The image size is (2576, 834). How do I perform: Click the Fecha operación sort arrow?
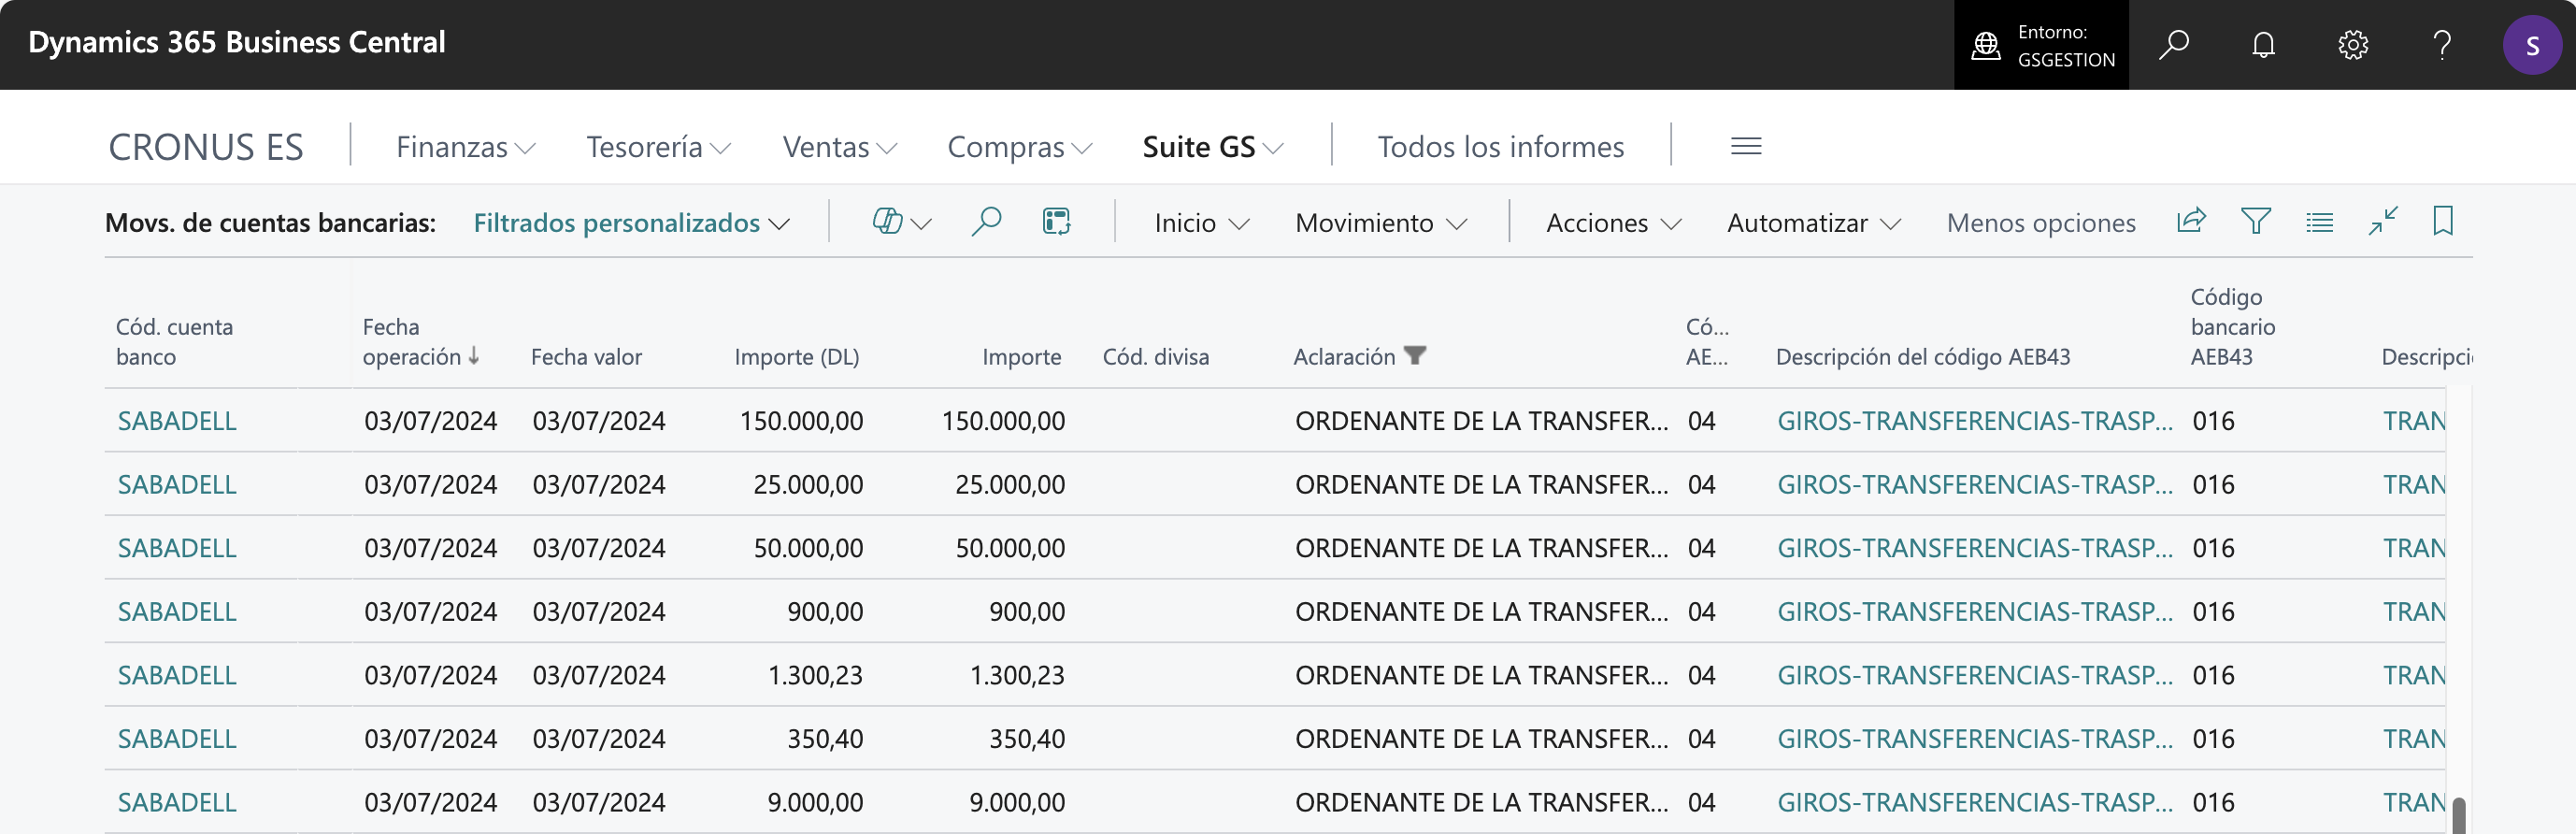coord(474,356)
